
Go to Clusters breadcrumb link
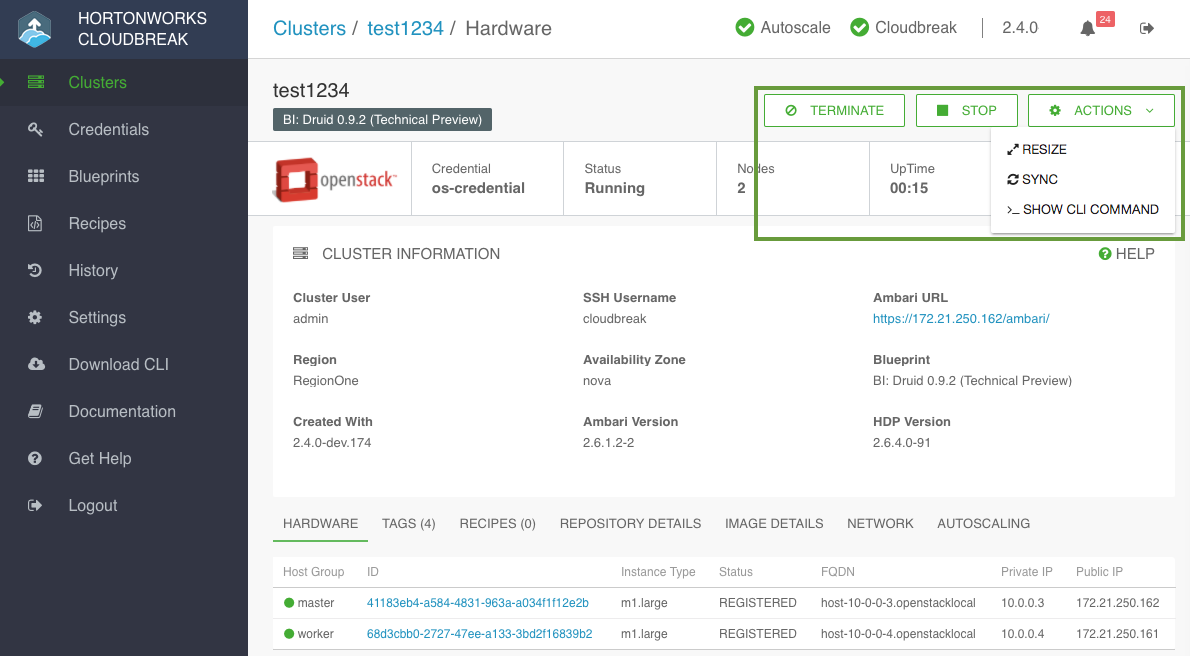(x=309, y=28)
